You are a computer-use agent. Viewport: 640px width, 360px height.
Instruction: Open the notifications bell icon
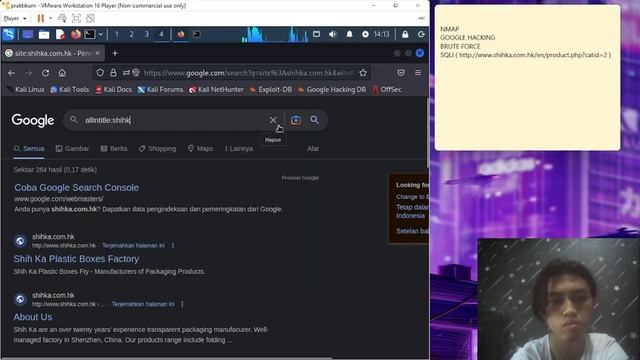349,34
